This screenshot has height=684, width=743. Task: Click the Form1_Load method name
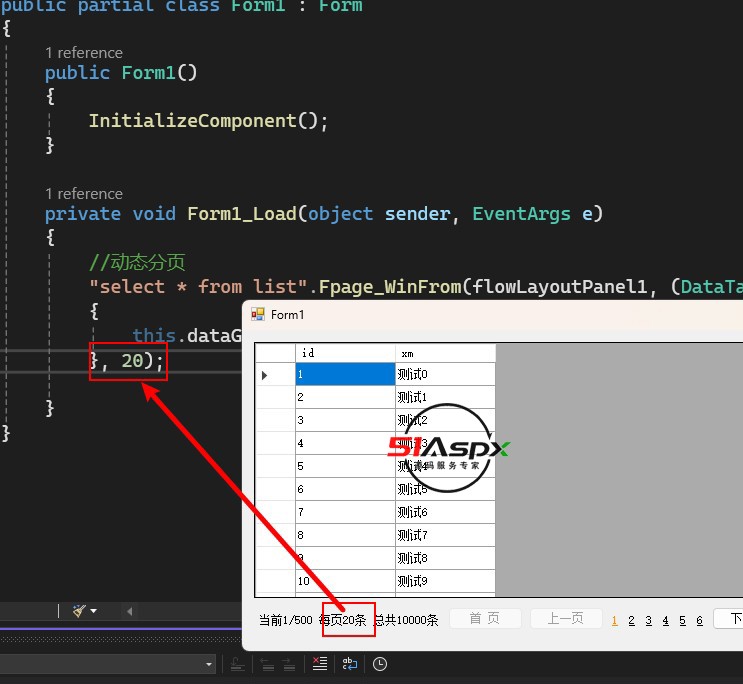click(x=242, y=214)
